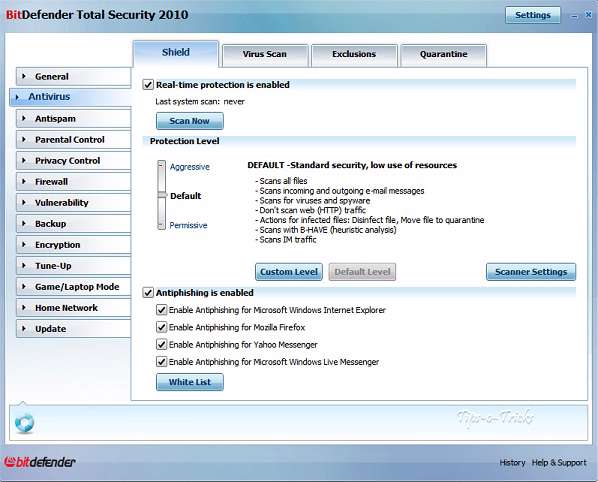The image size is (598, 482).
Task: Click the Scan Now button
Action: pos(190,121)
